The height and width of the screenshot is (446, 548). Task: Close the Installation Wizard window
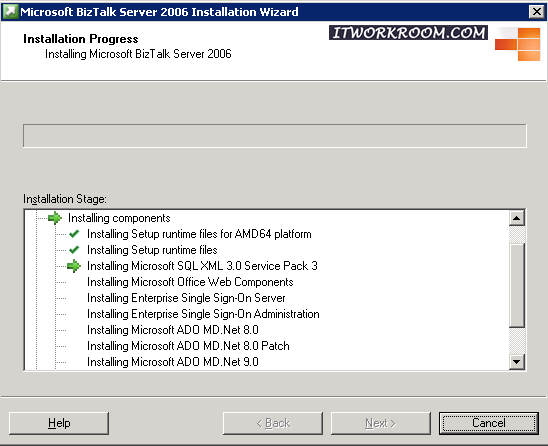tap(536, 12)
